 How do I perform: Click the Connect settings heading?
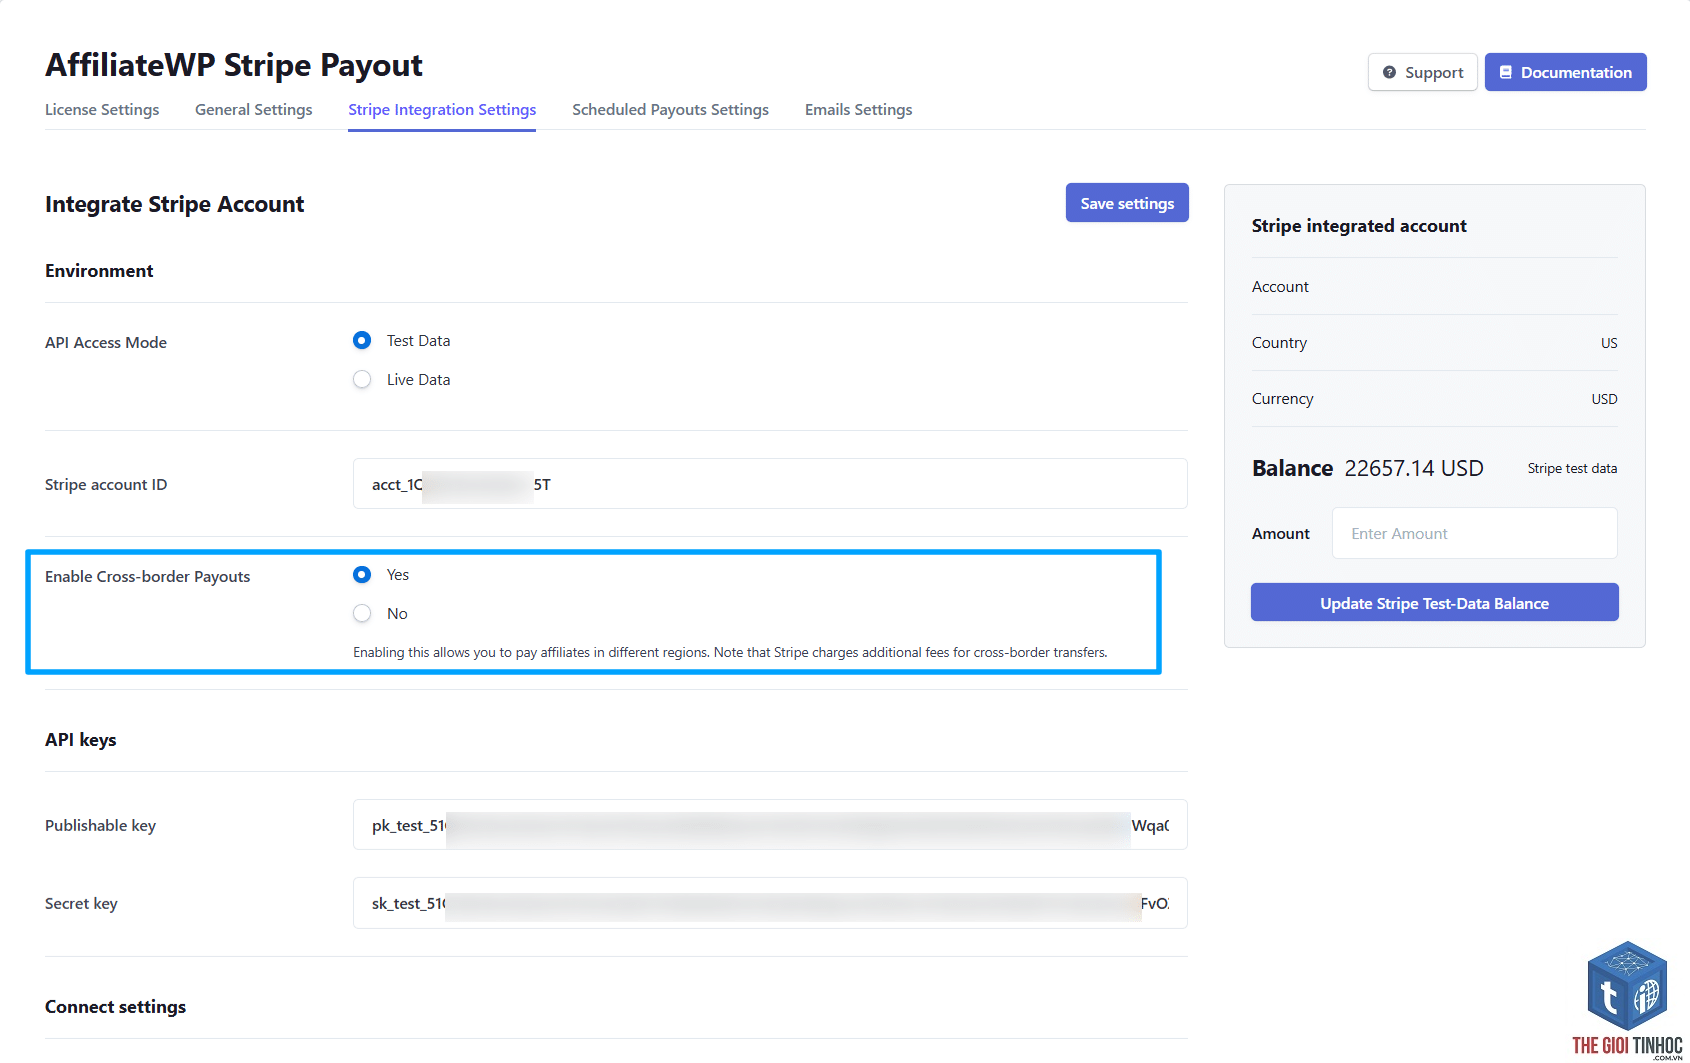click(x=115, y=1007)
